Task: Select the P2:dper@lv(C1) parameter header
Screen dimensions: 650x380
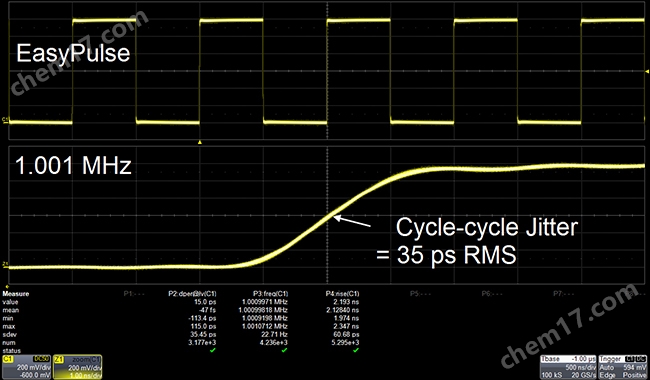Action: tap(192, 293)
